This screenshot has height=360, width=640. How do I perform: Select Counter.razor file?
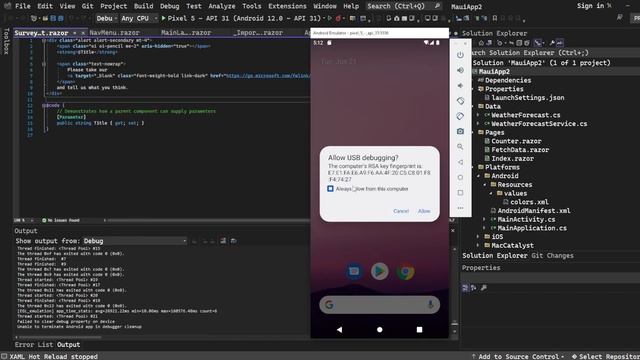click(516, 141)
